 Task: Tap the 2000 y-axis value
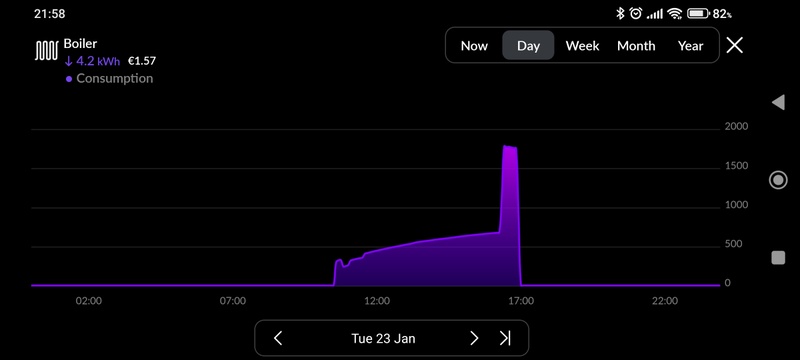pos(736,126)
